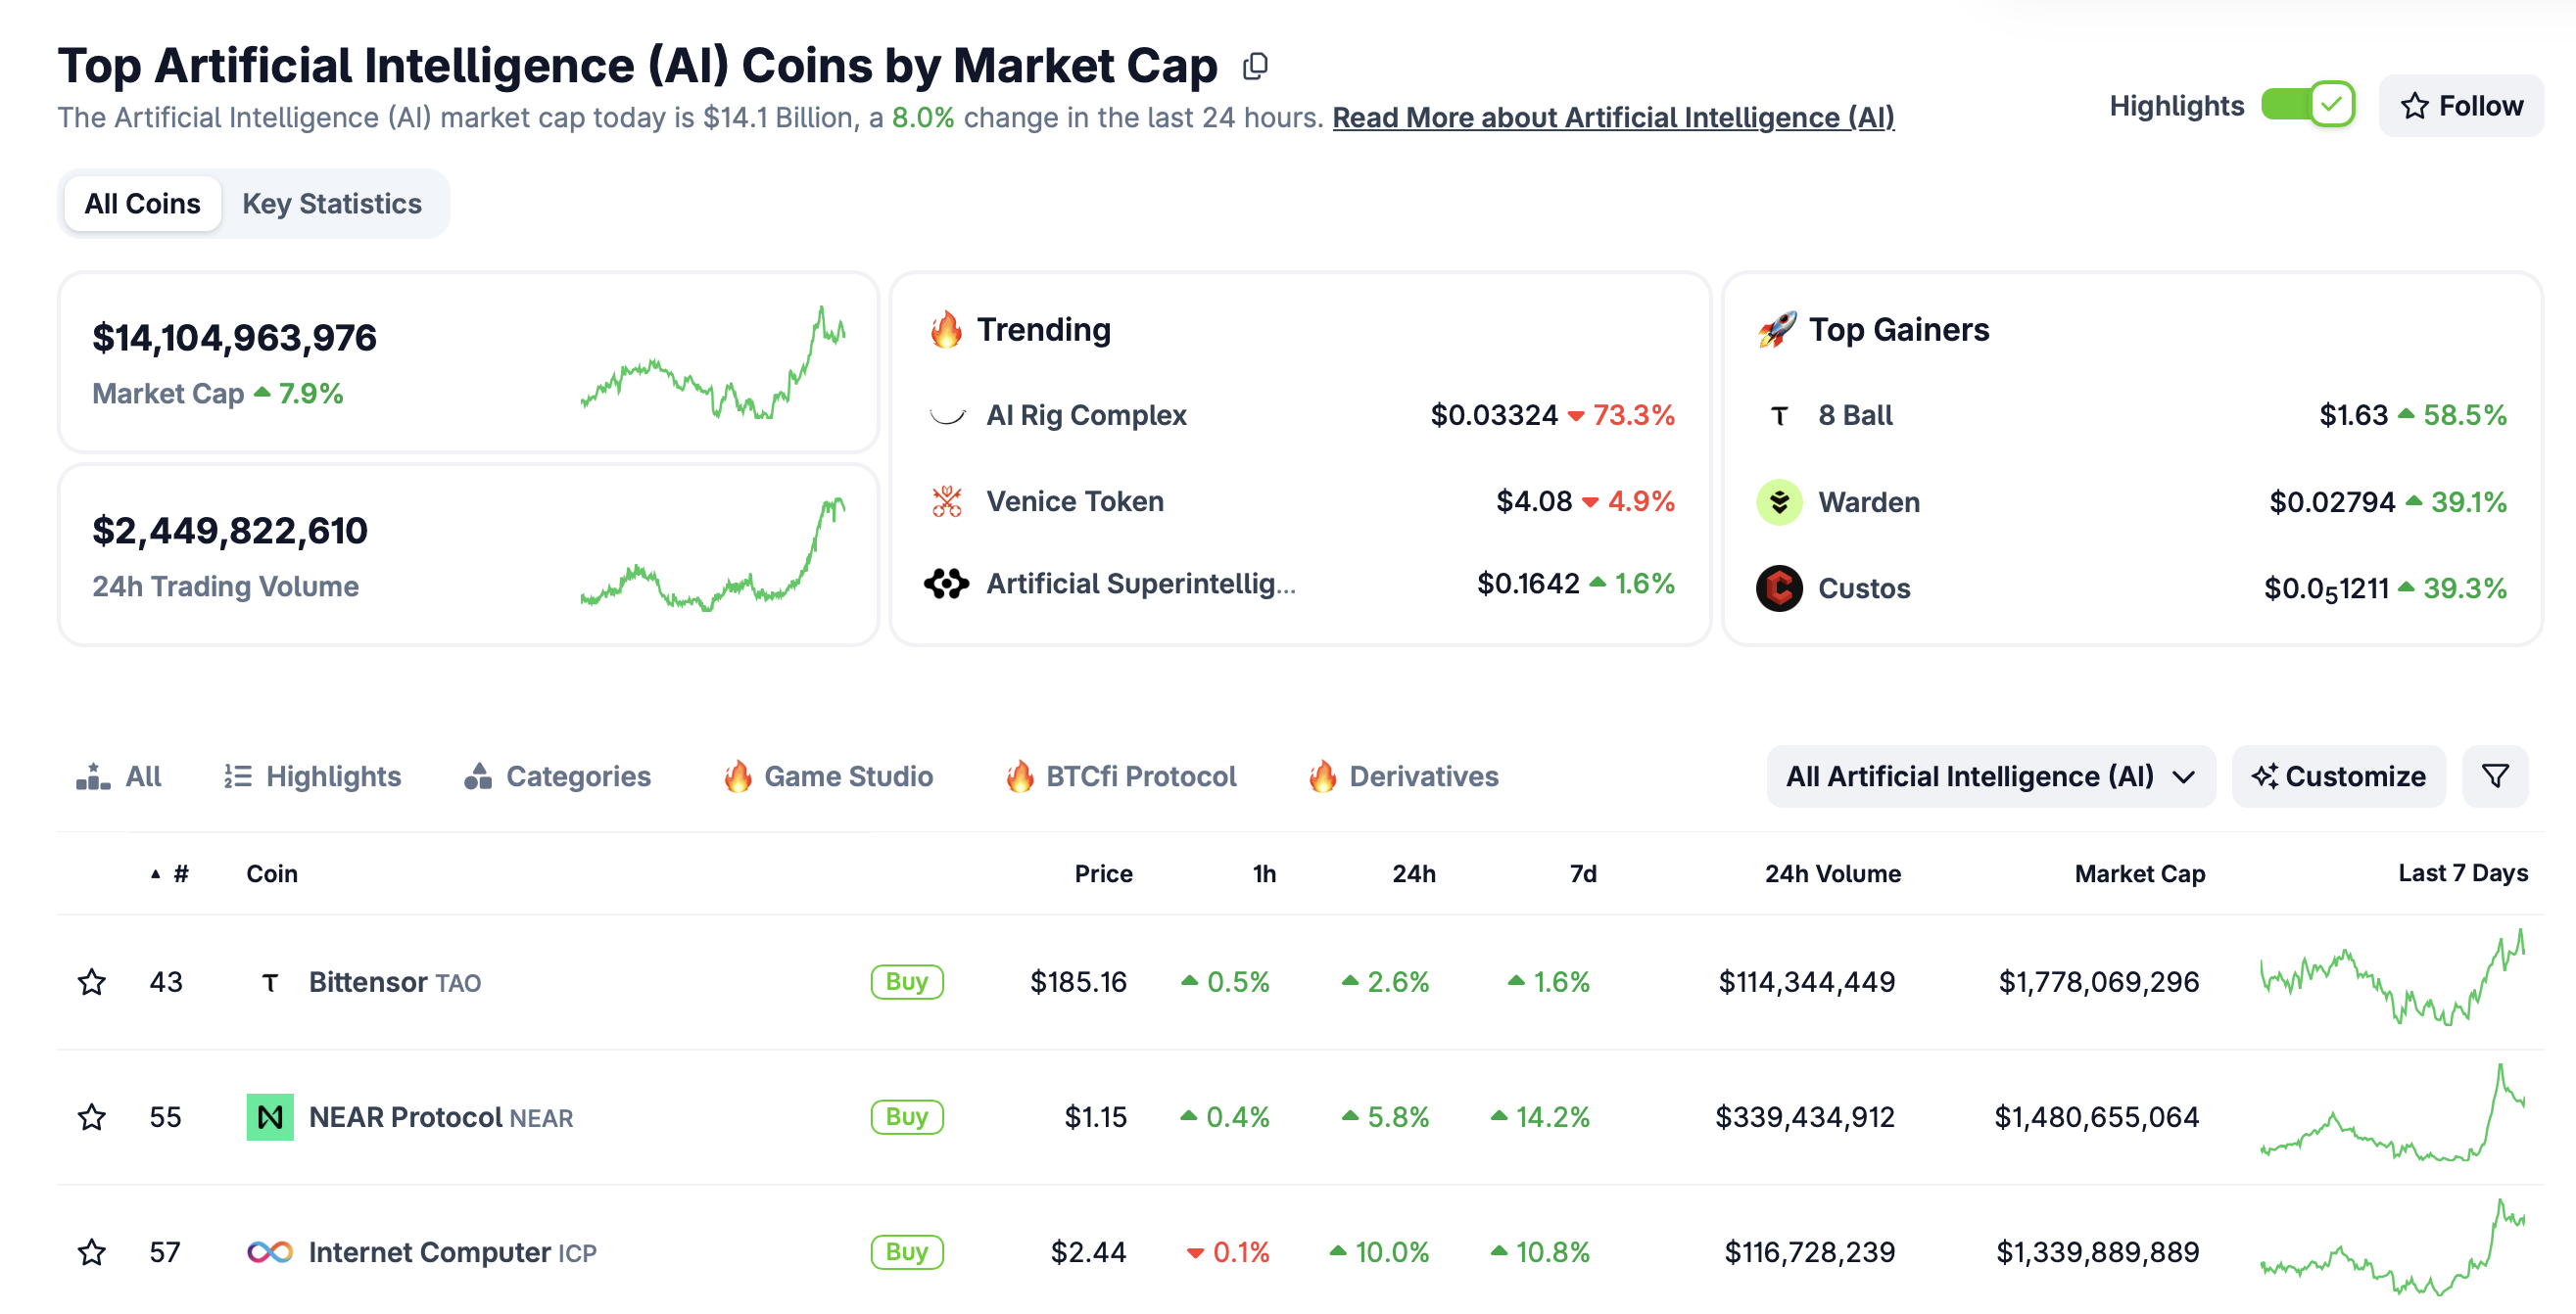2576x1314 pixels.
Task: Click the Artificial Superintelligence token icon
Action: coord(946,583)
